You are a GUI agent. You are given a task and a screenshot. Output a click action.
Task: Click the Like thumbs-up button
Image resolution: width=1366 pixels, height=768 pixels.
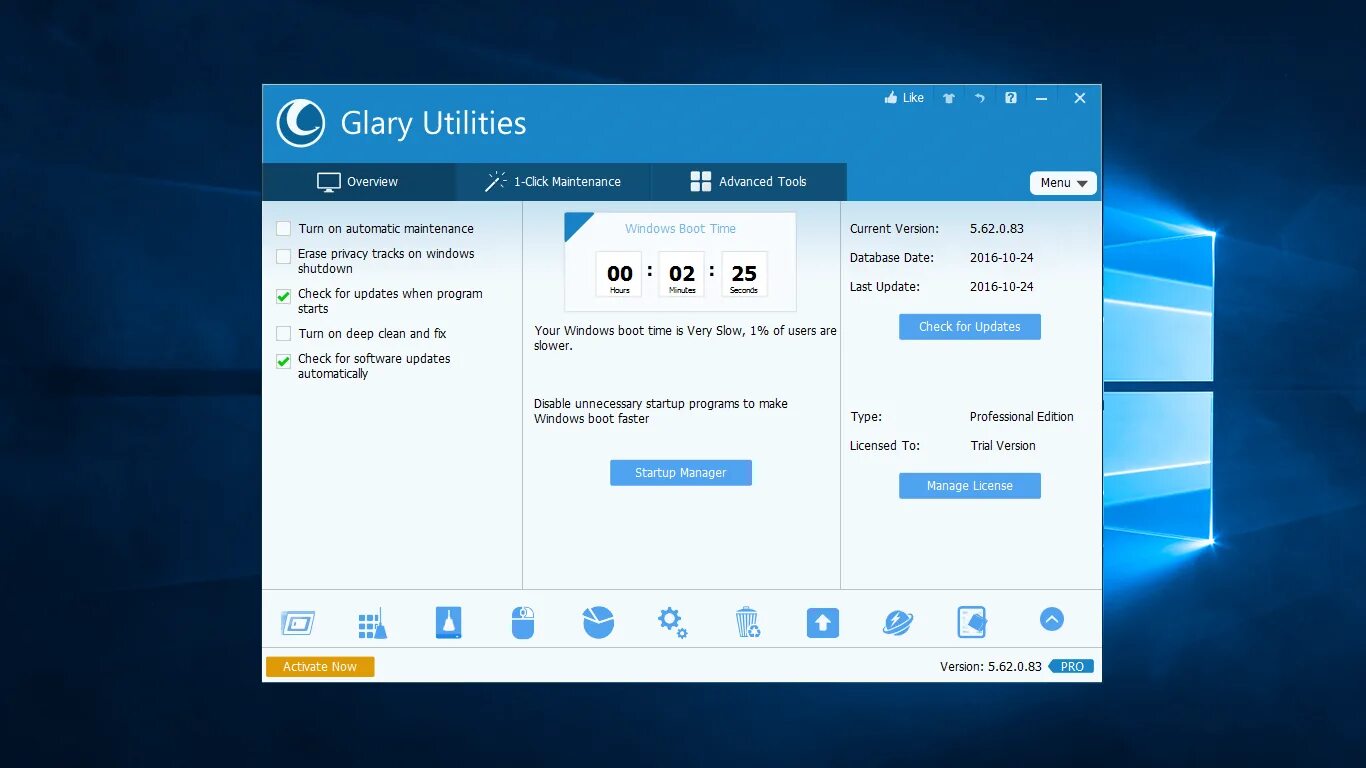[904, 98]
